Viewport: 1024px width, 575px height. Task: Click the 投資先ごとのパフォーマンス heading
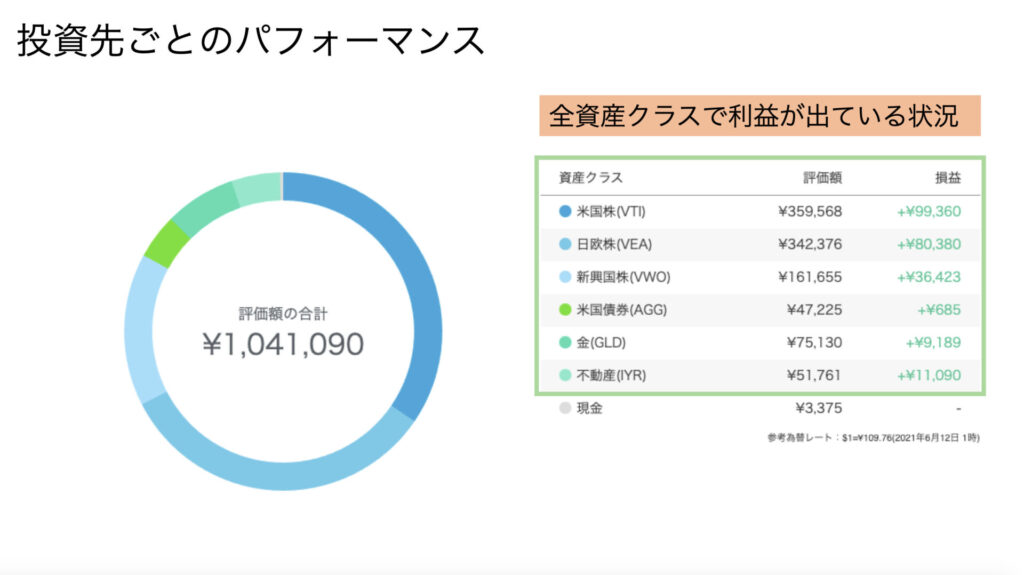click(251, 41)
